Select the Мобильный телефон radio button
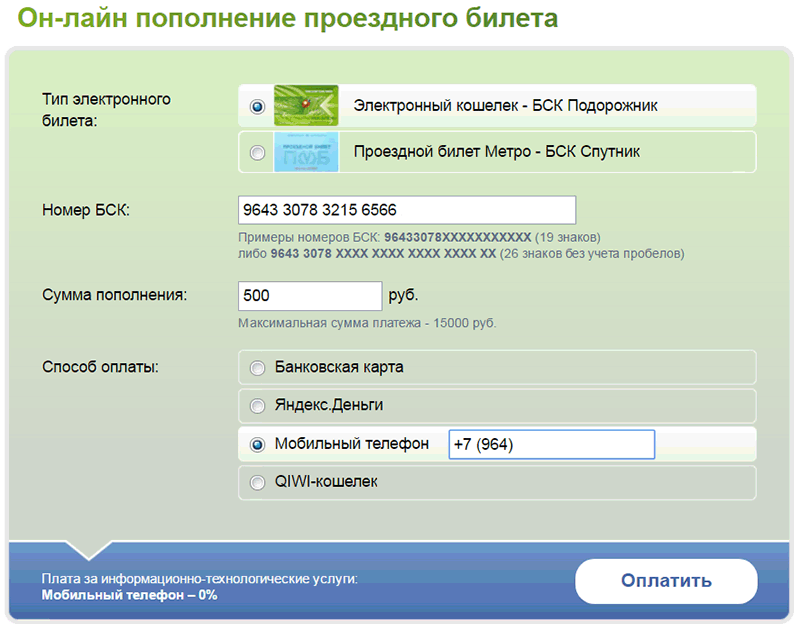 click(258, 445)
